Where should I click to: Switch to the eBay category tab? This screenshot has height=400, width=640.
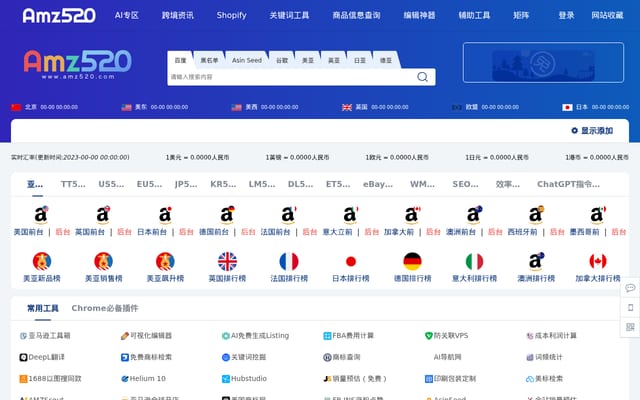(x=378, y=184)
